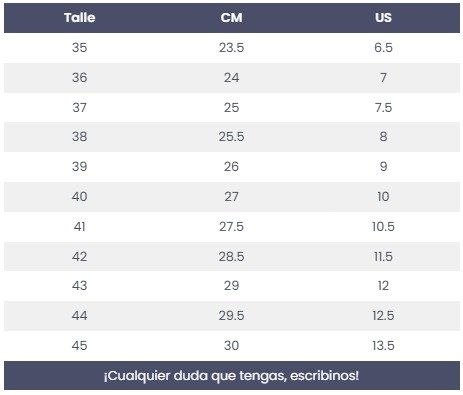Select size 36 in Talle column
Viewport: 463px width, 395px height.
[x=80, y=78]
